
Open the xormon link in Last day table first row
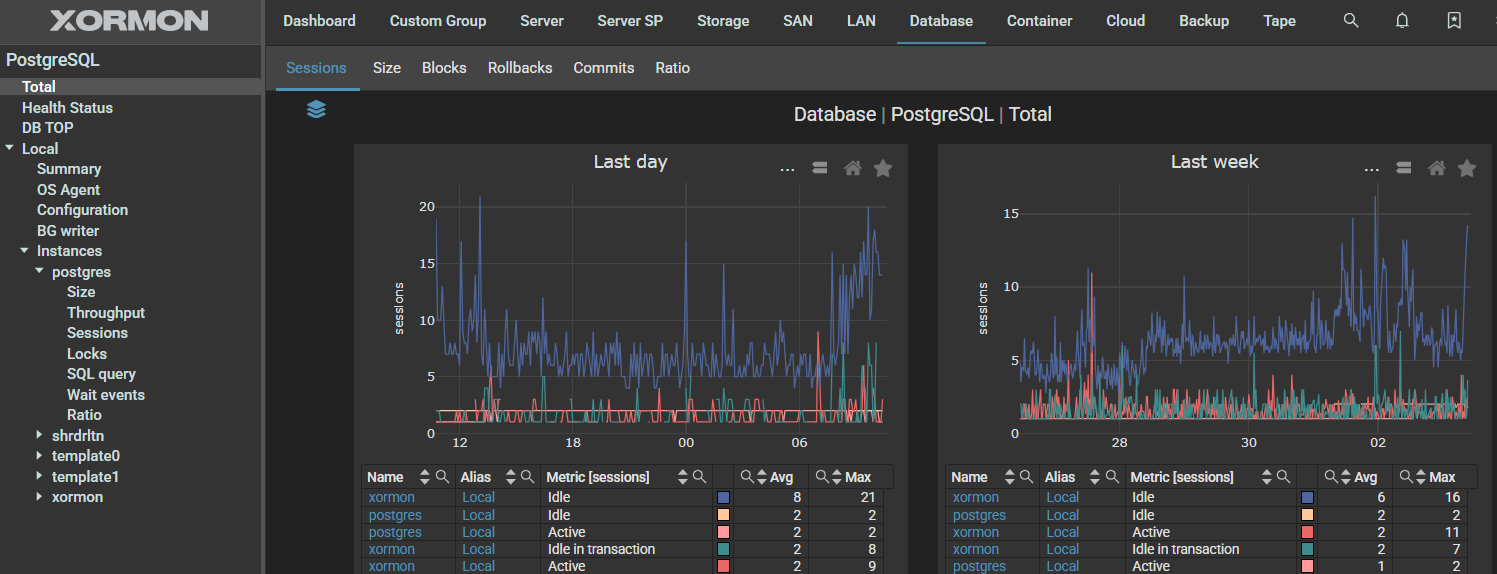pos(391,497)
